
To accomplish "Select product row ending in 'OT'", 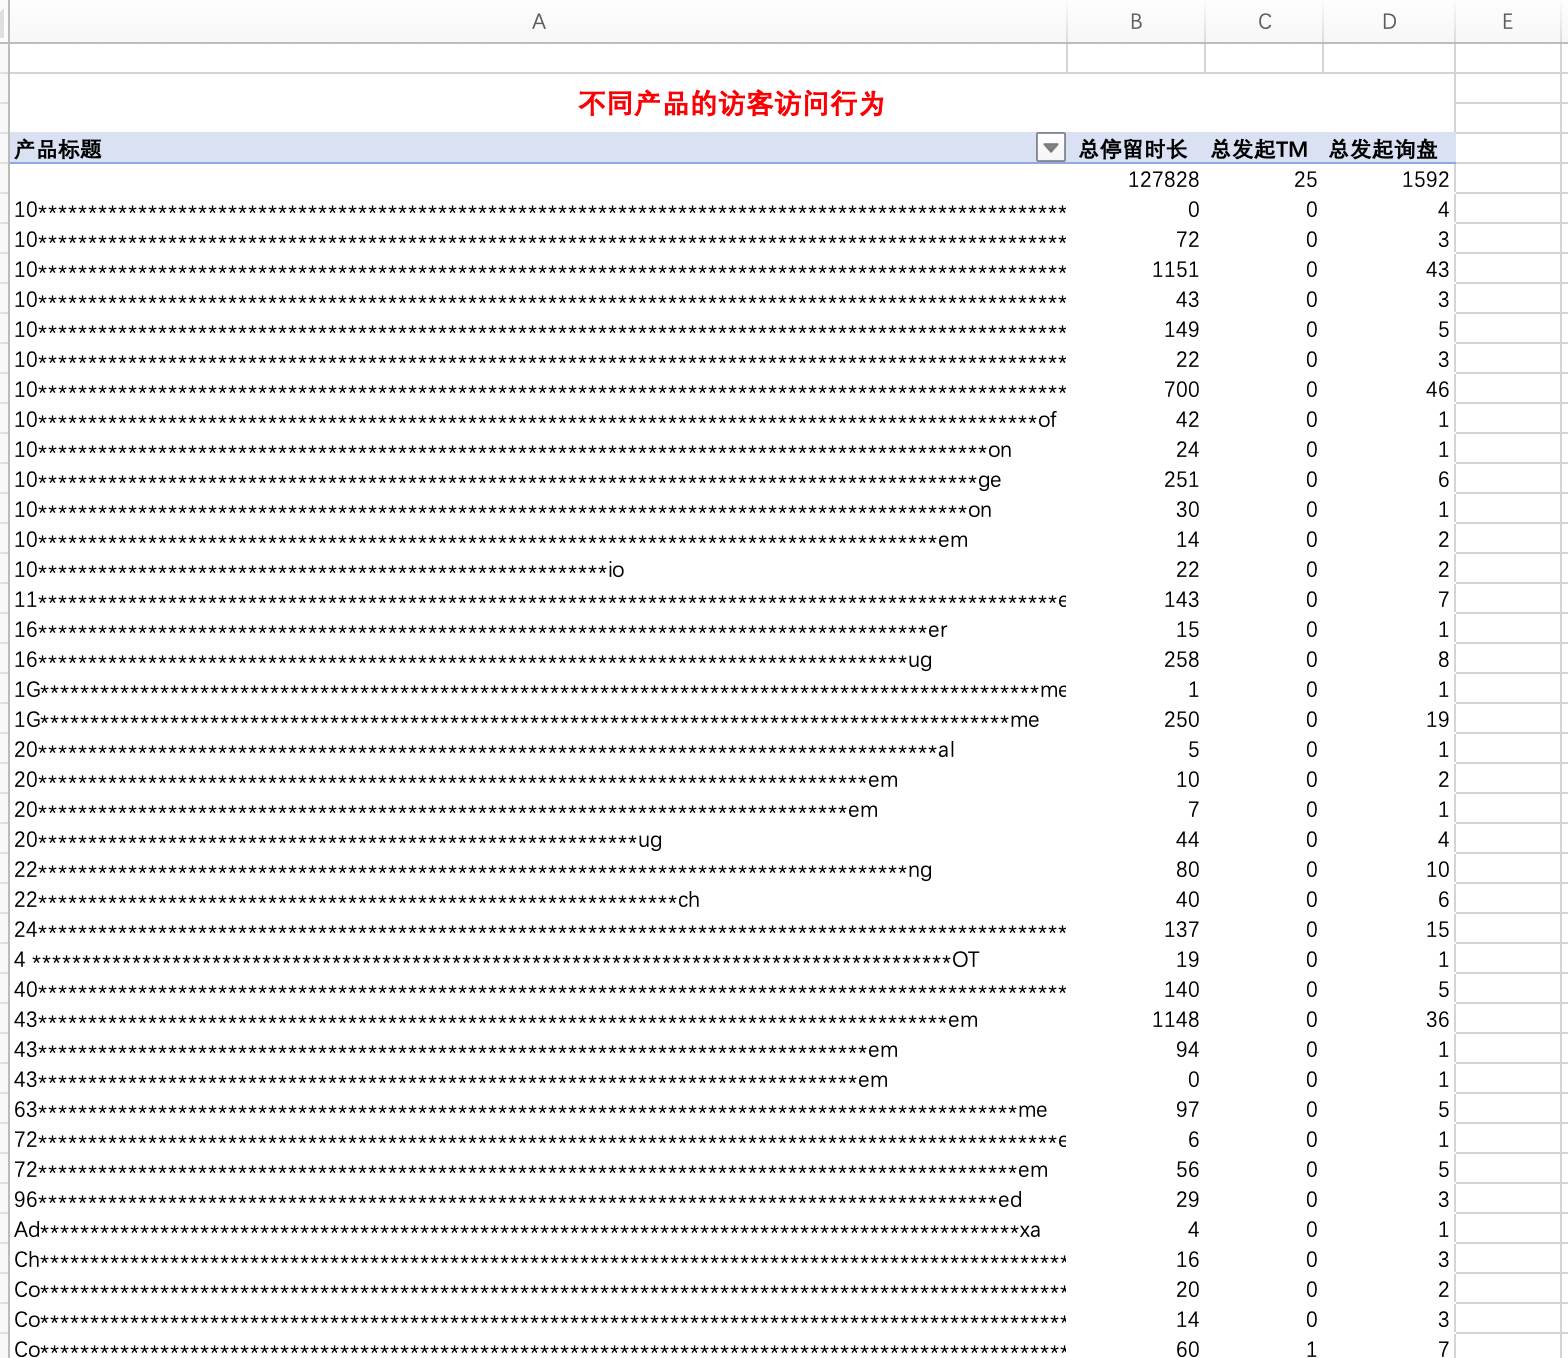I will (538, 959).
